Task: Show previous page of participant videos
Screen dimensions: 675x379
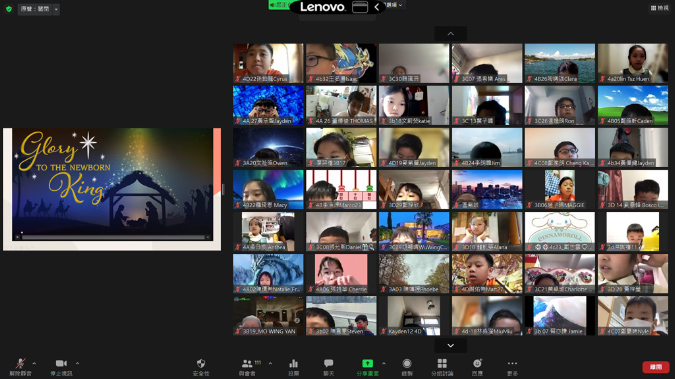Action: pyautogui.click(x=450, y=34)
